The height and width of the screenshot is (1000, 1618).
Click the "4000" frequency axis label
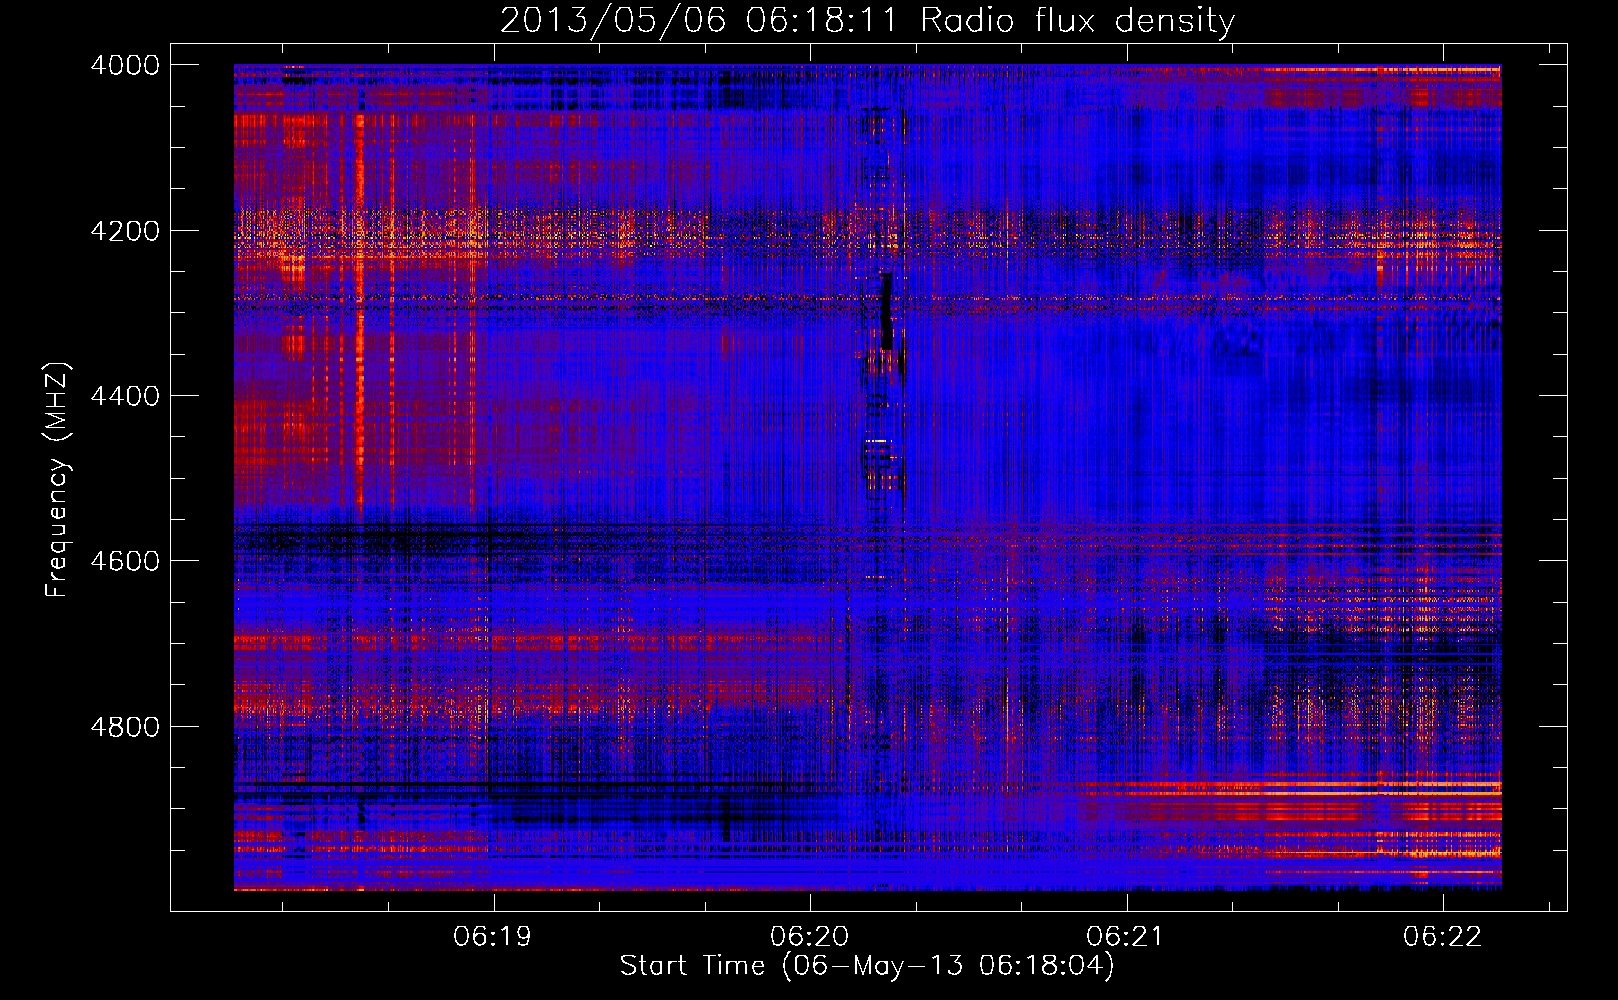pyautogui.click(x=124, y=65)
